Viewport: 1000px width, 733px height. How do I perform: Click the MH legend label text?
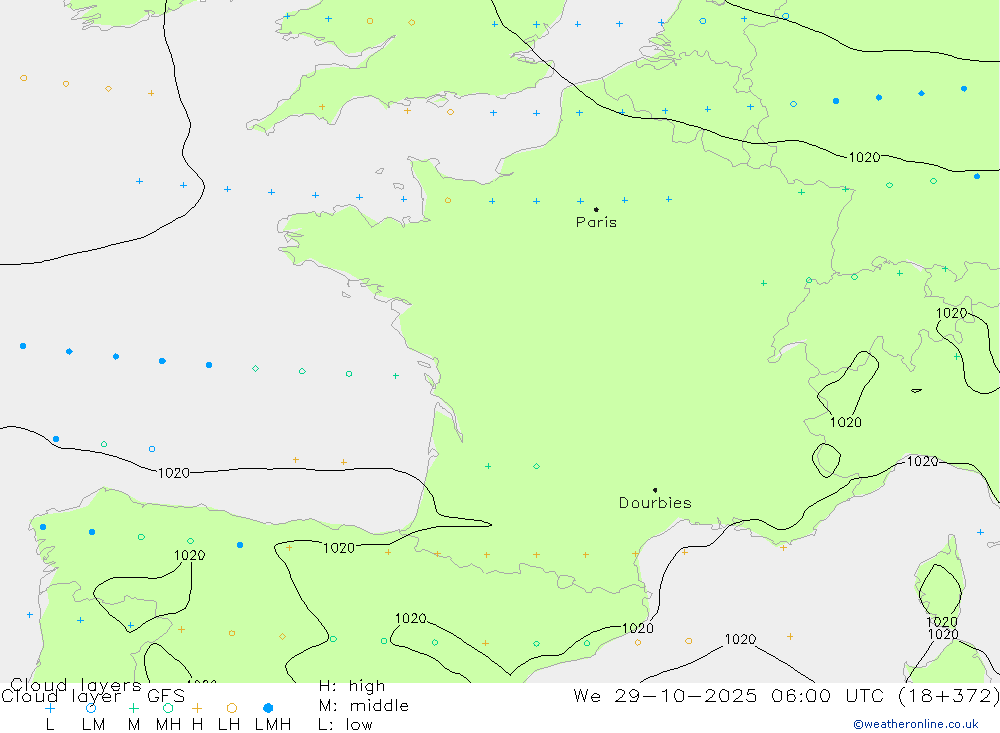pyautogui.click(x=168, y=725)
